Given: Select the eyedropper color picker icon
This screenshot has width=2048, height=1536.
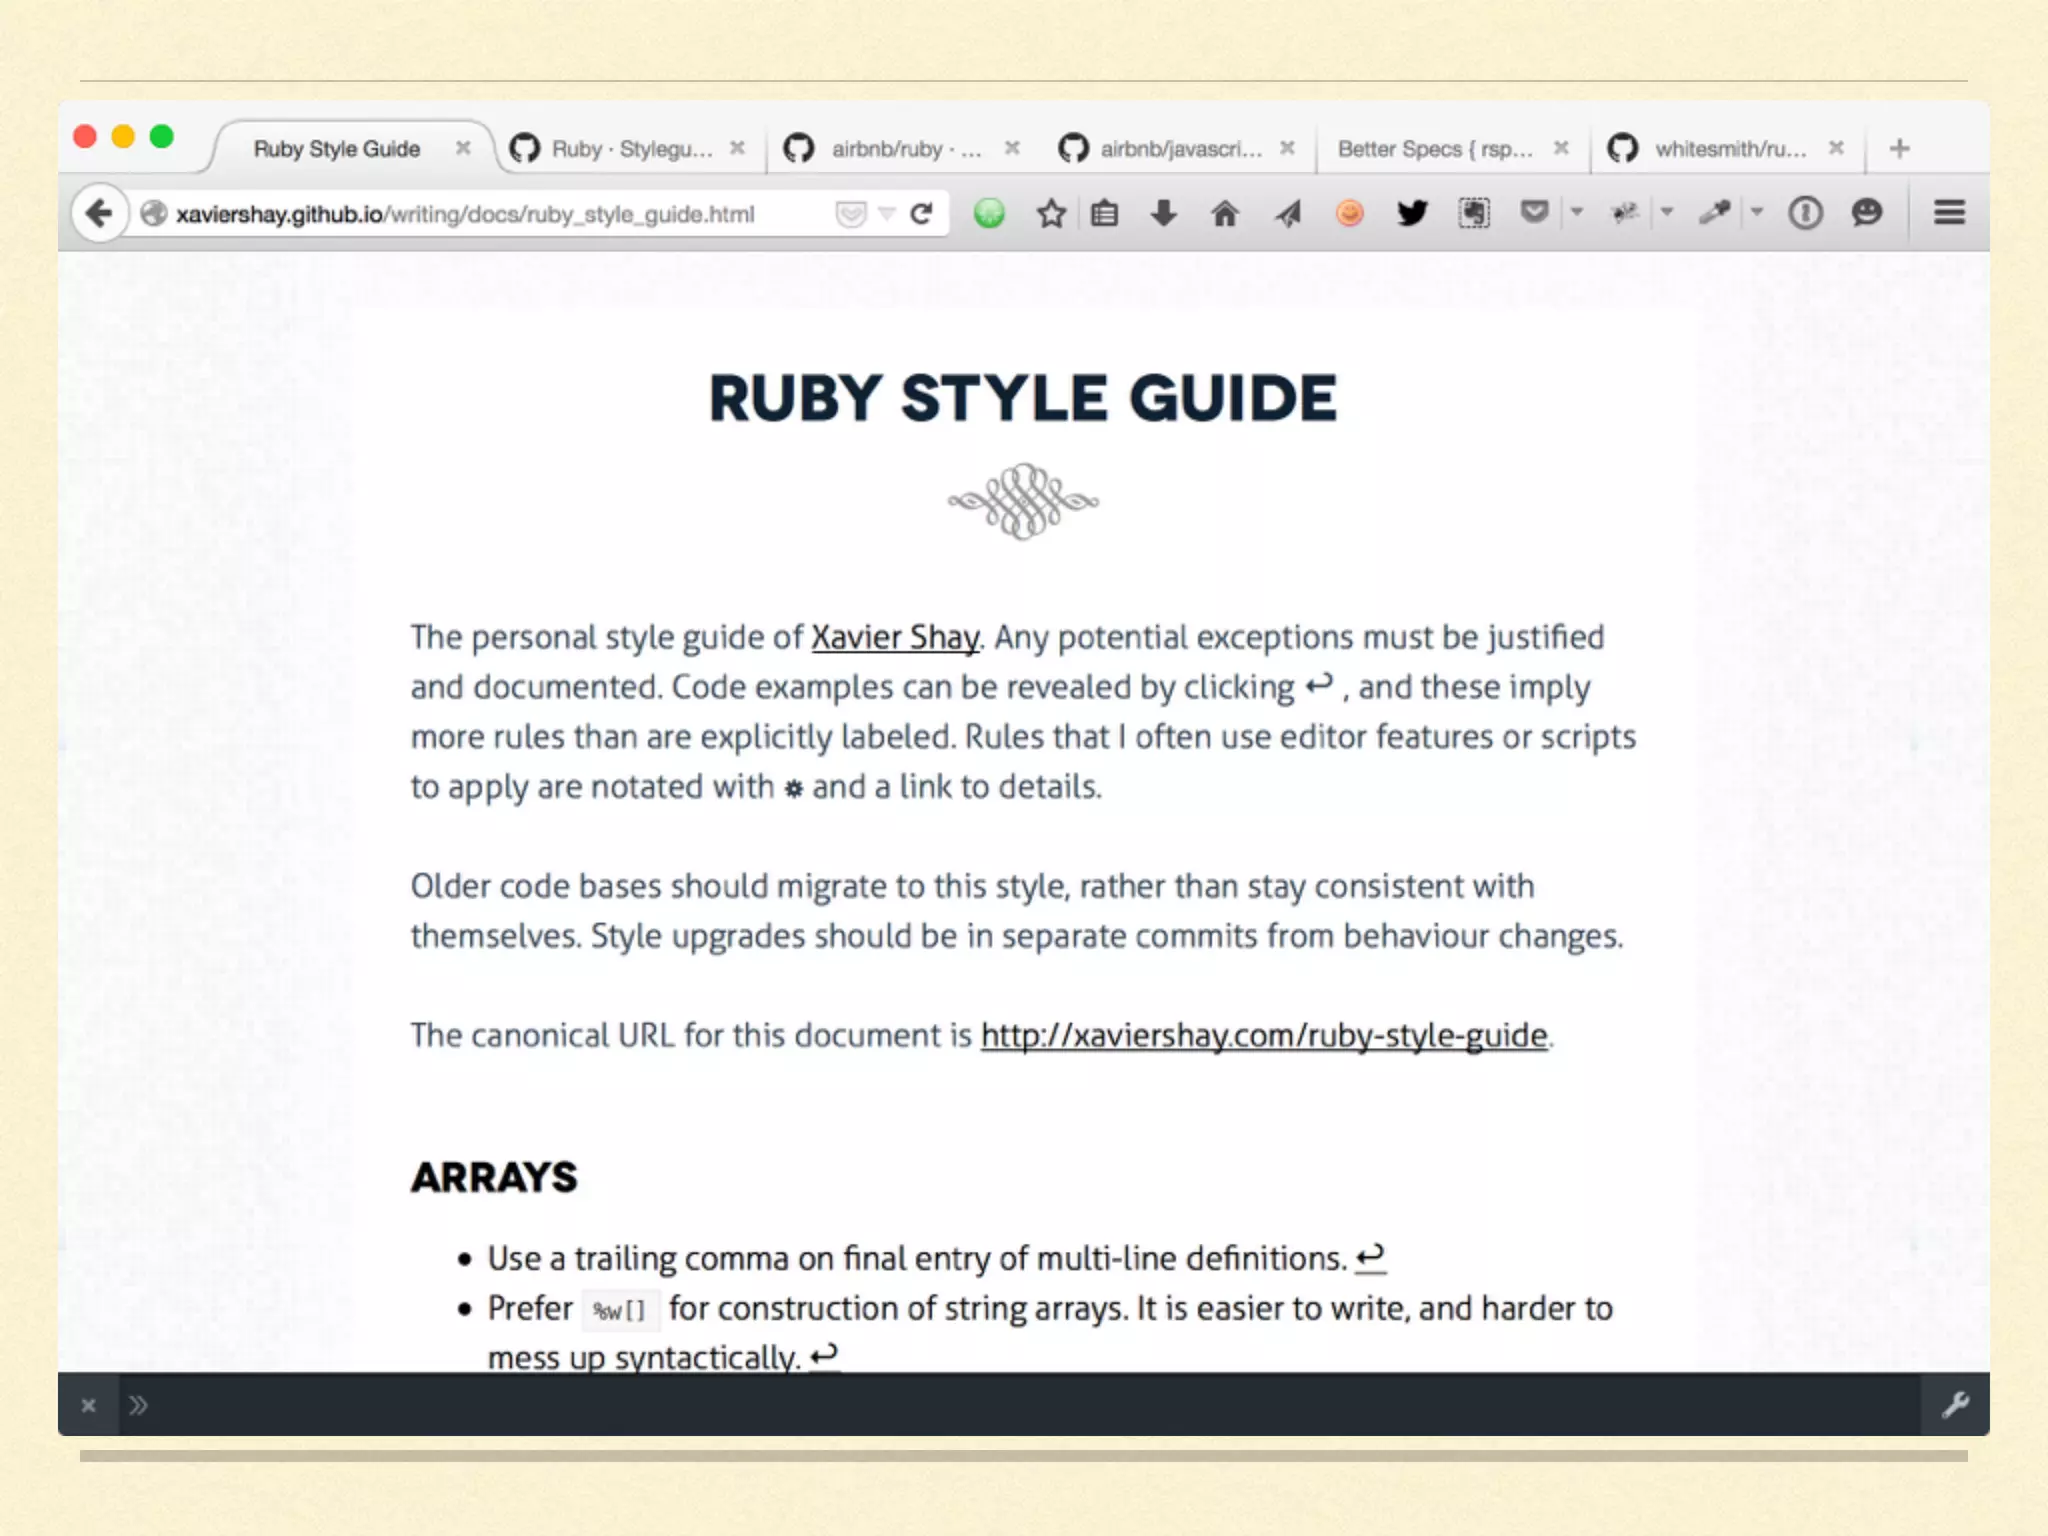Looking at the screenshot, I should coord(1714,212).
